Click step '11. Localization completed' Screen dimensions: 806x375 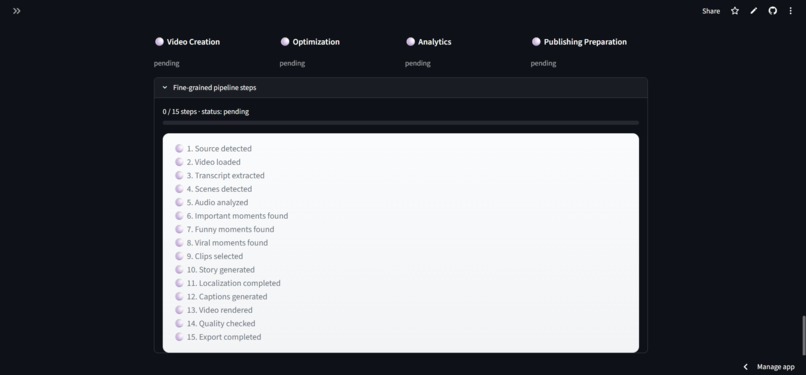[x=233, y=283]
